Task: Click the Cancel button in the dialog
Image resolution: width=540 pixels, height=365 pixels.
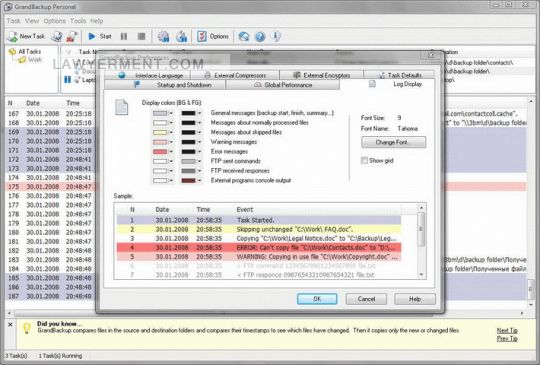Action: (x=366, y=299)
